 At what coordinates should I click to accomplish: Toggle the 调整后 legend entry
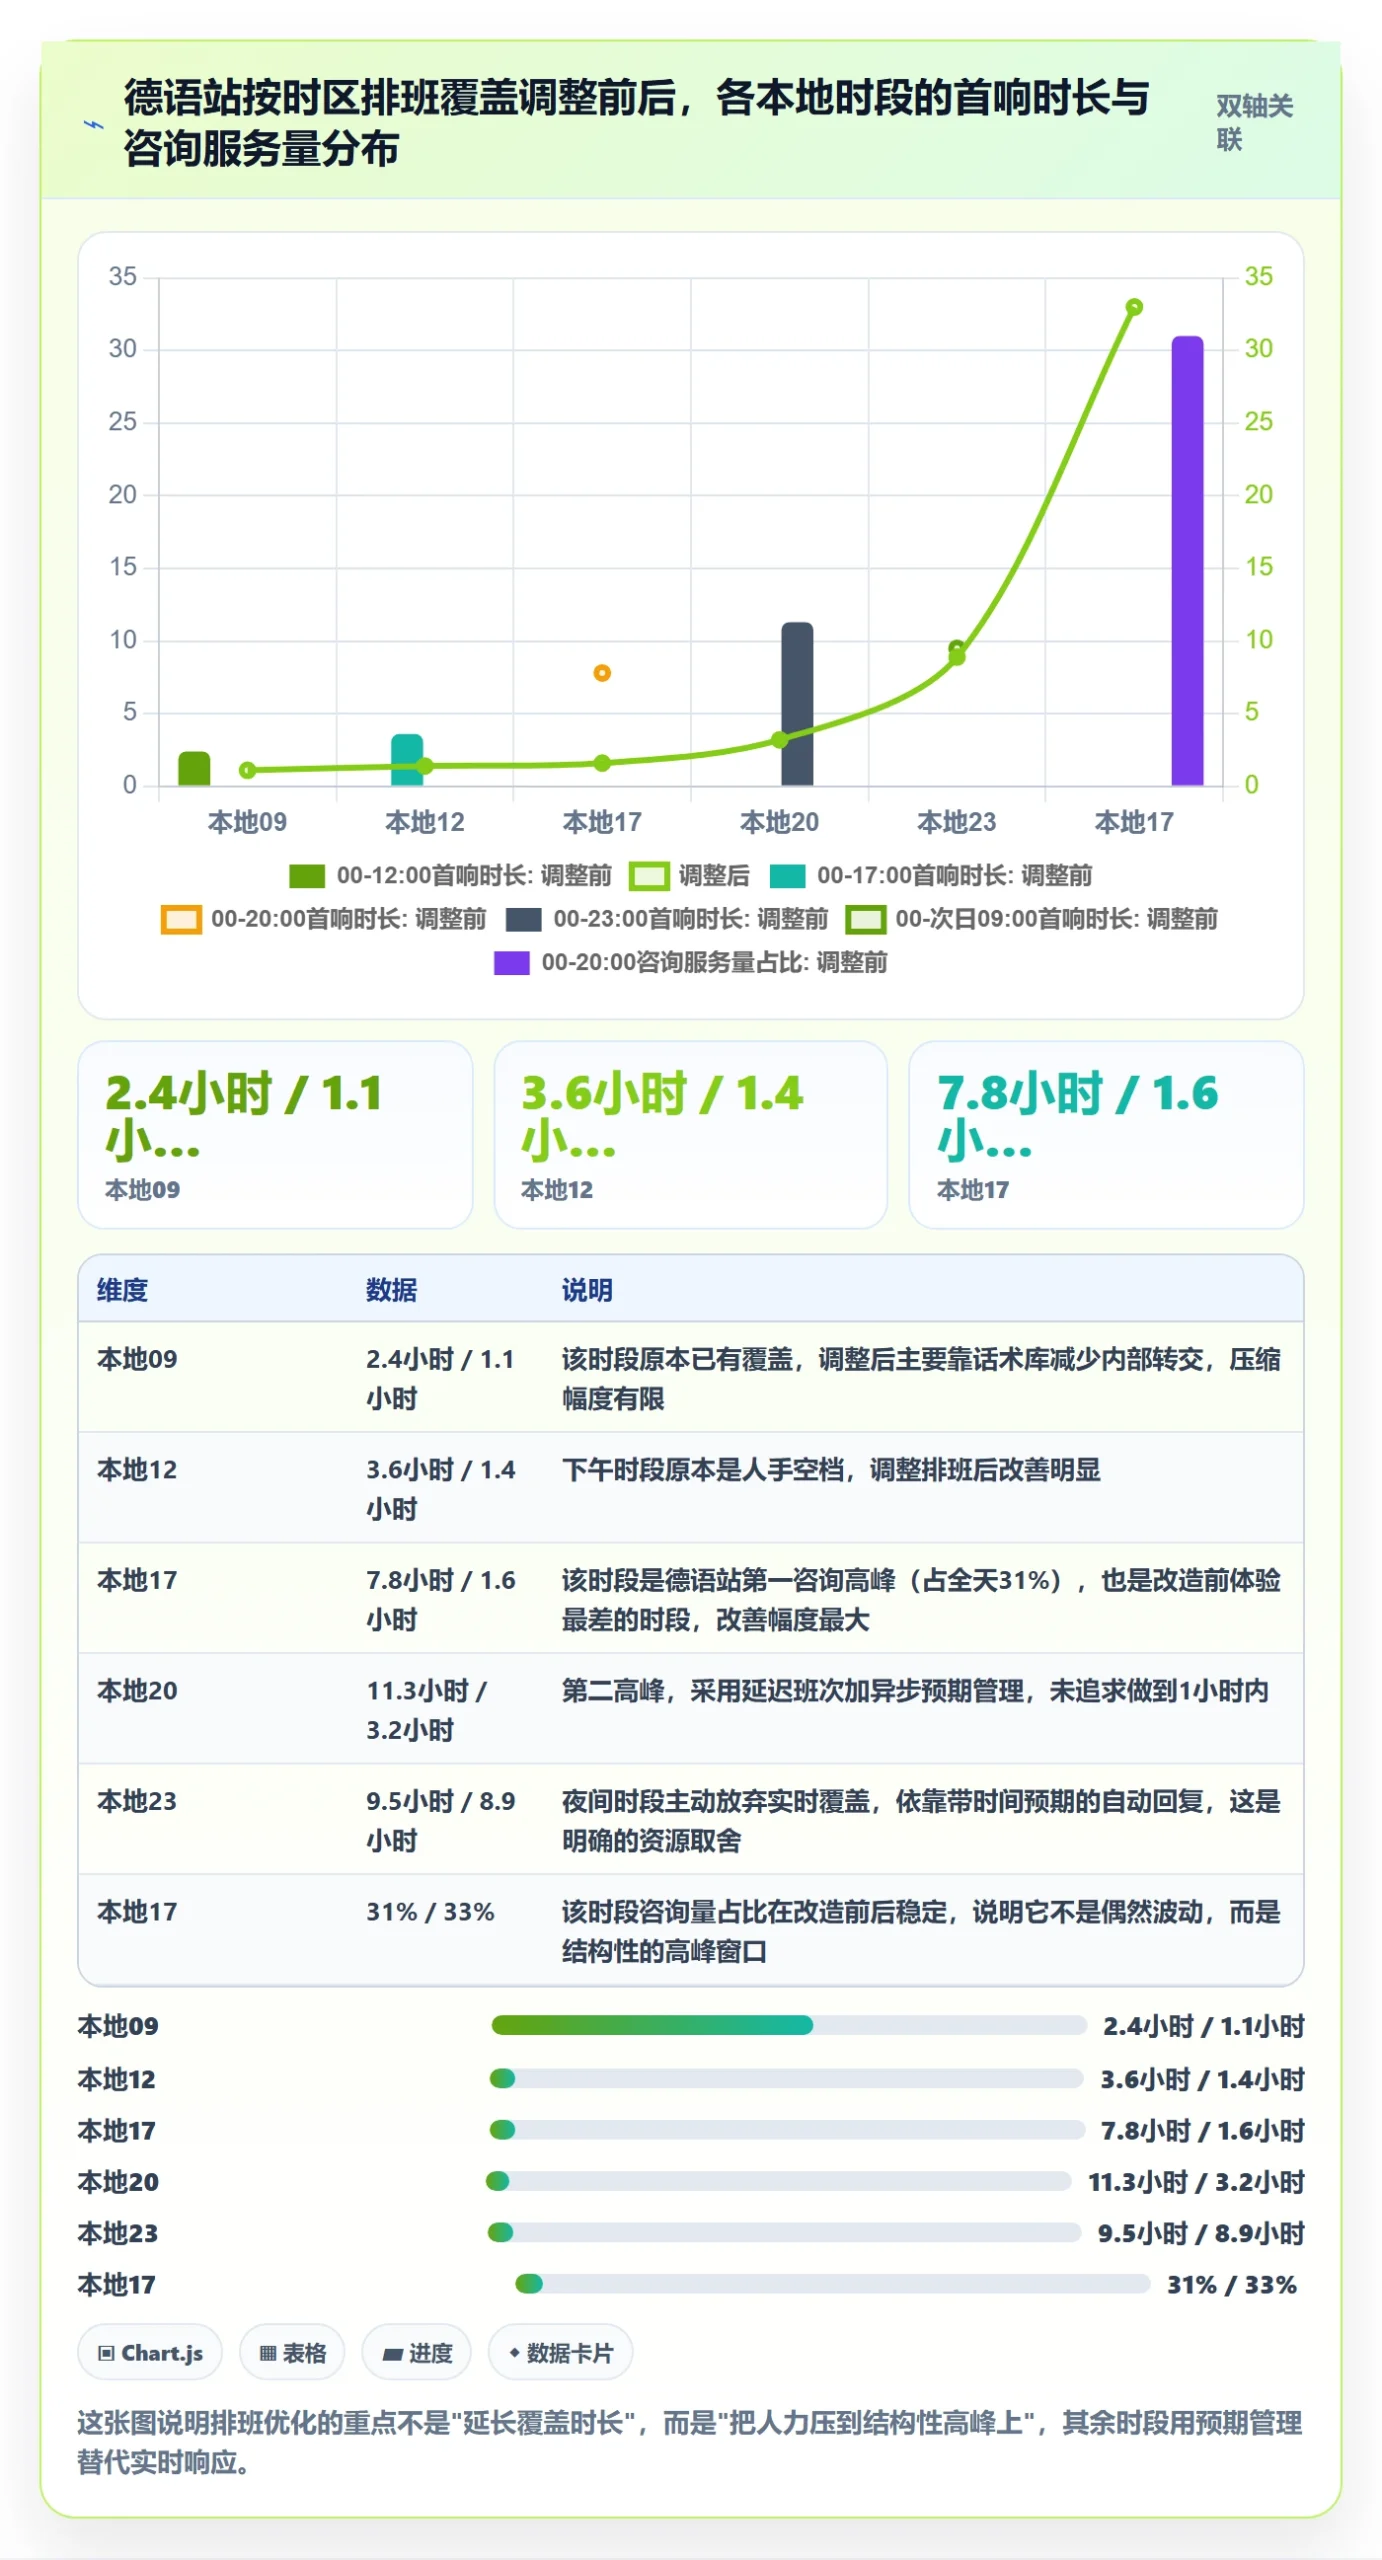[689, 875]
